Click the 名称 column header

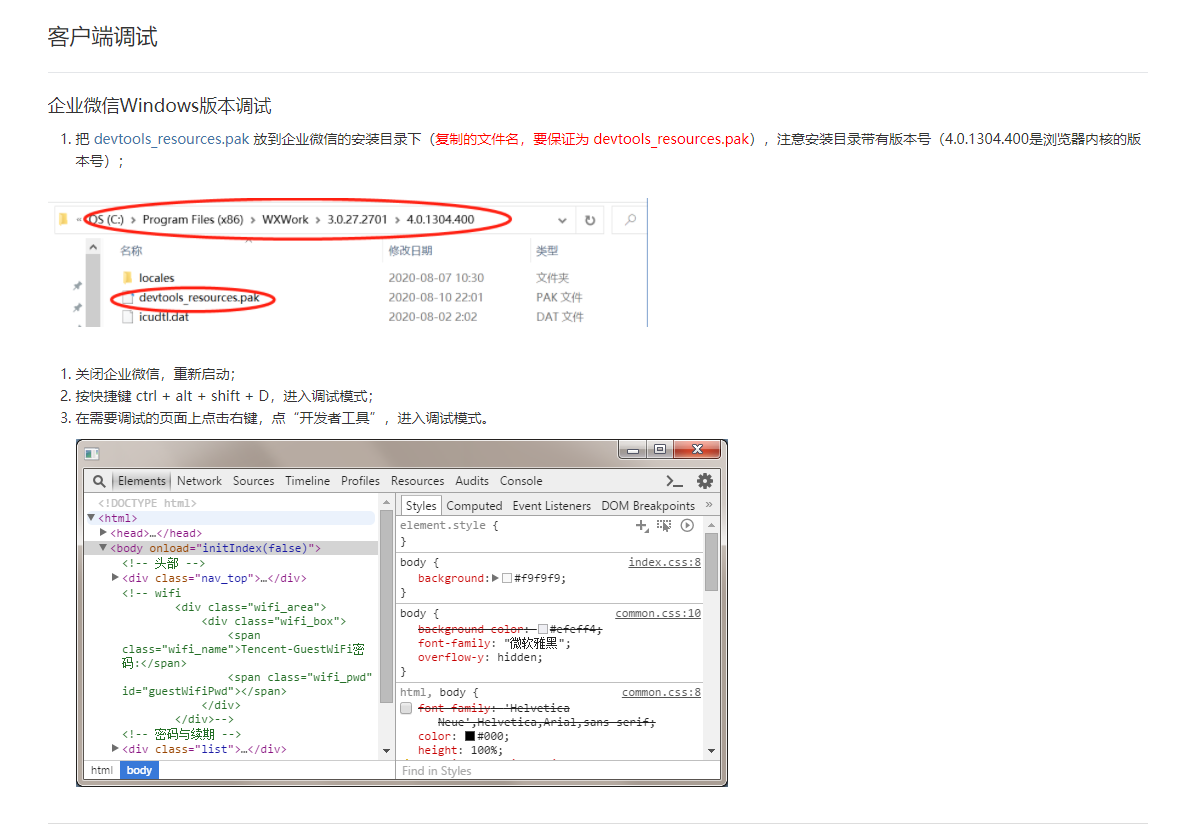pos(131,251)
